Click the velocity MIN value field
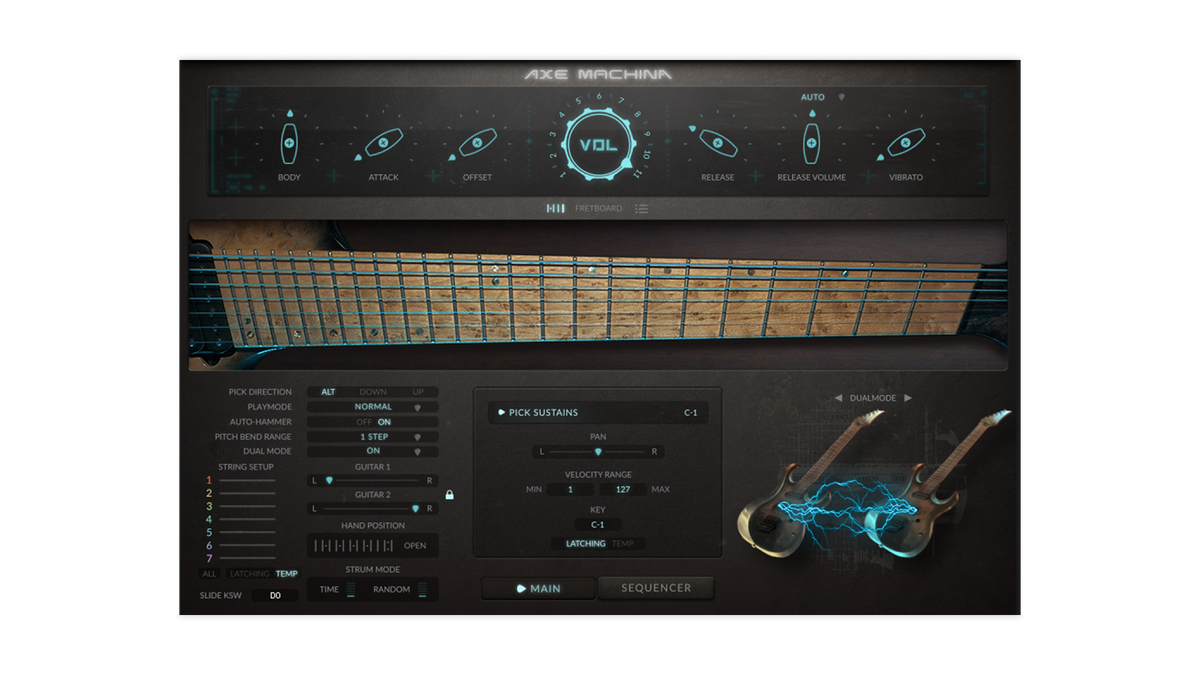 572,489
